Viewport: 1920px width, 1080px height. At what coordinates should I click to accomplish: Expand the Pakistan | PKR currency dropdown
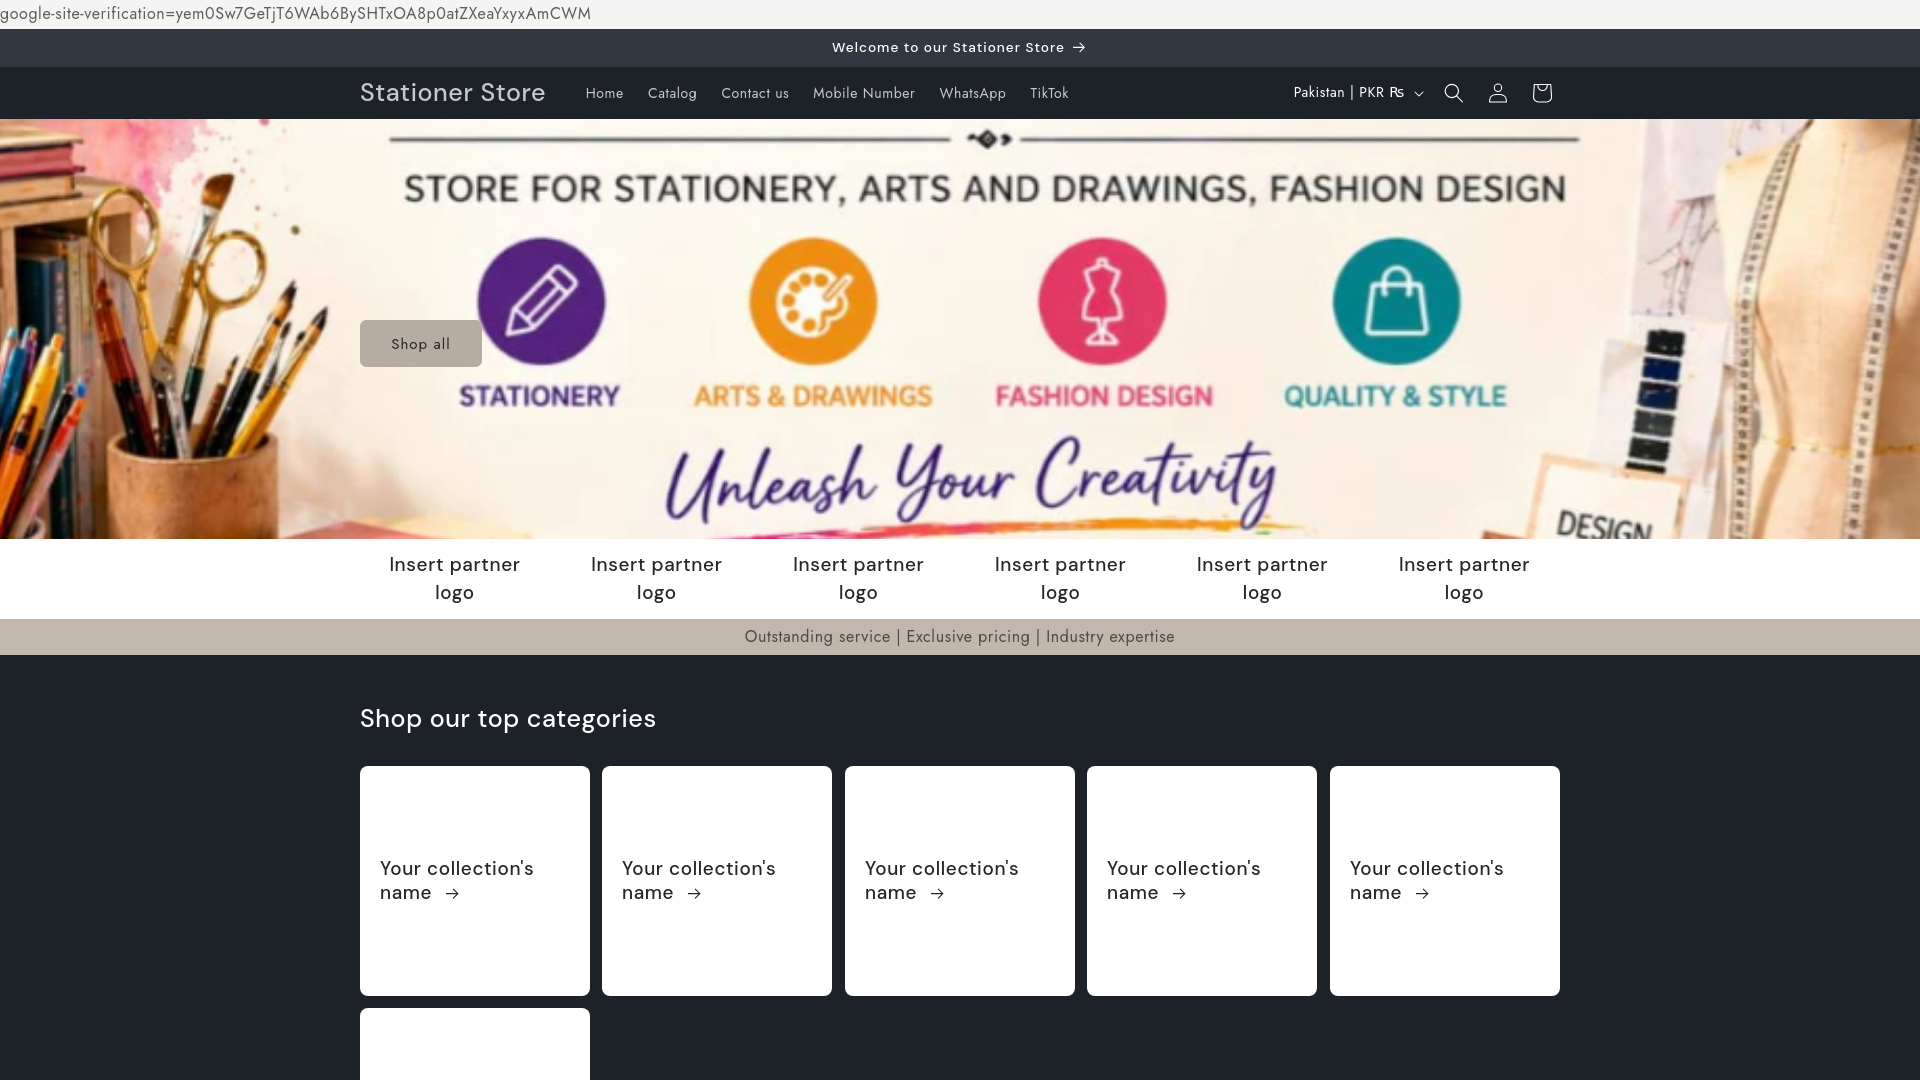pos(1357,93)
